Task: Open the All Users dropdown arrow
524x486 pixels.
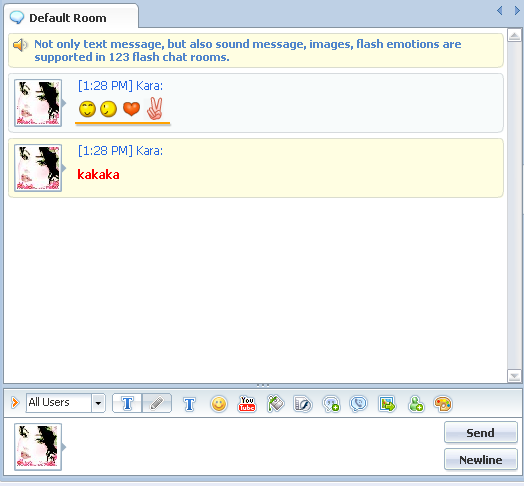Action: (98, 403)
